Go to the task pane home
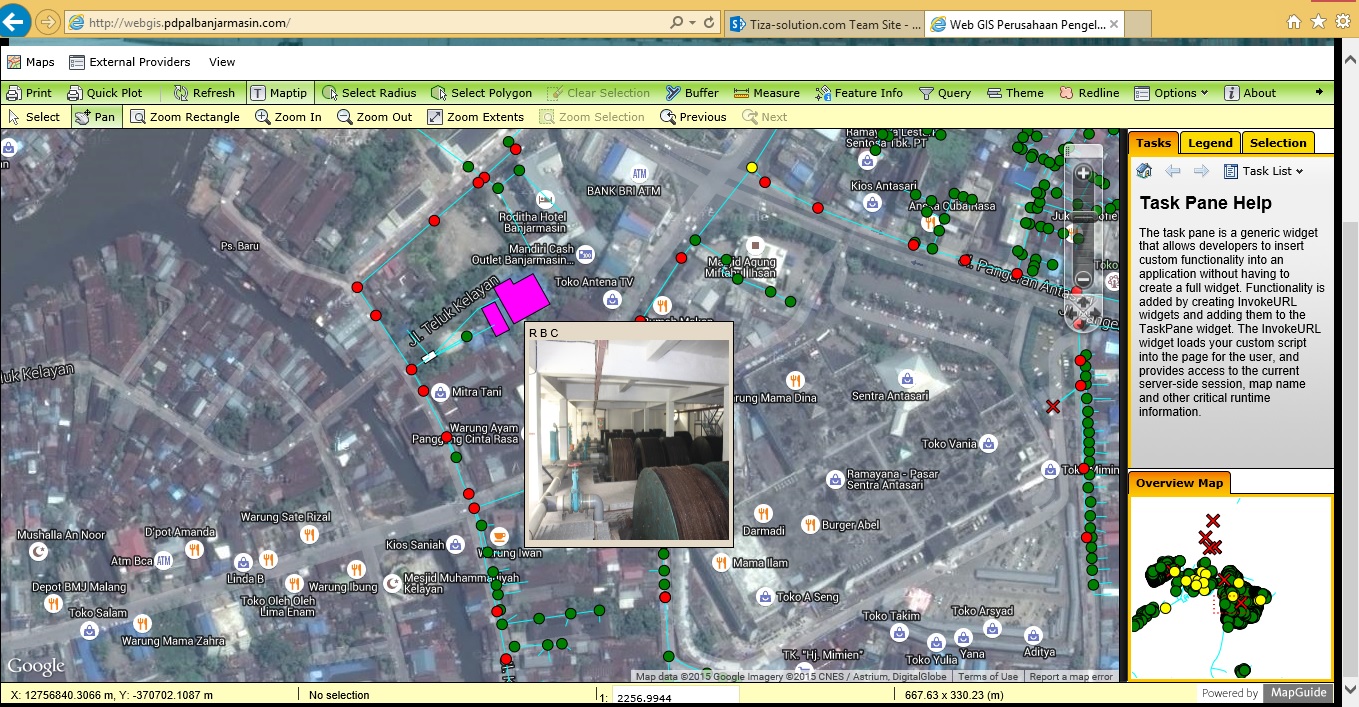The image size is (1359, 707). (x=1144, y=171)
